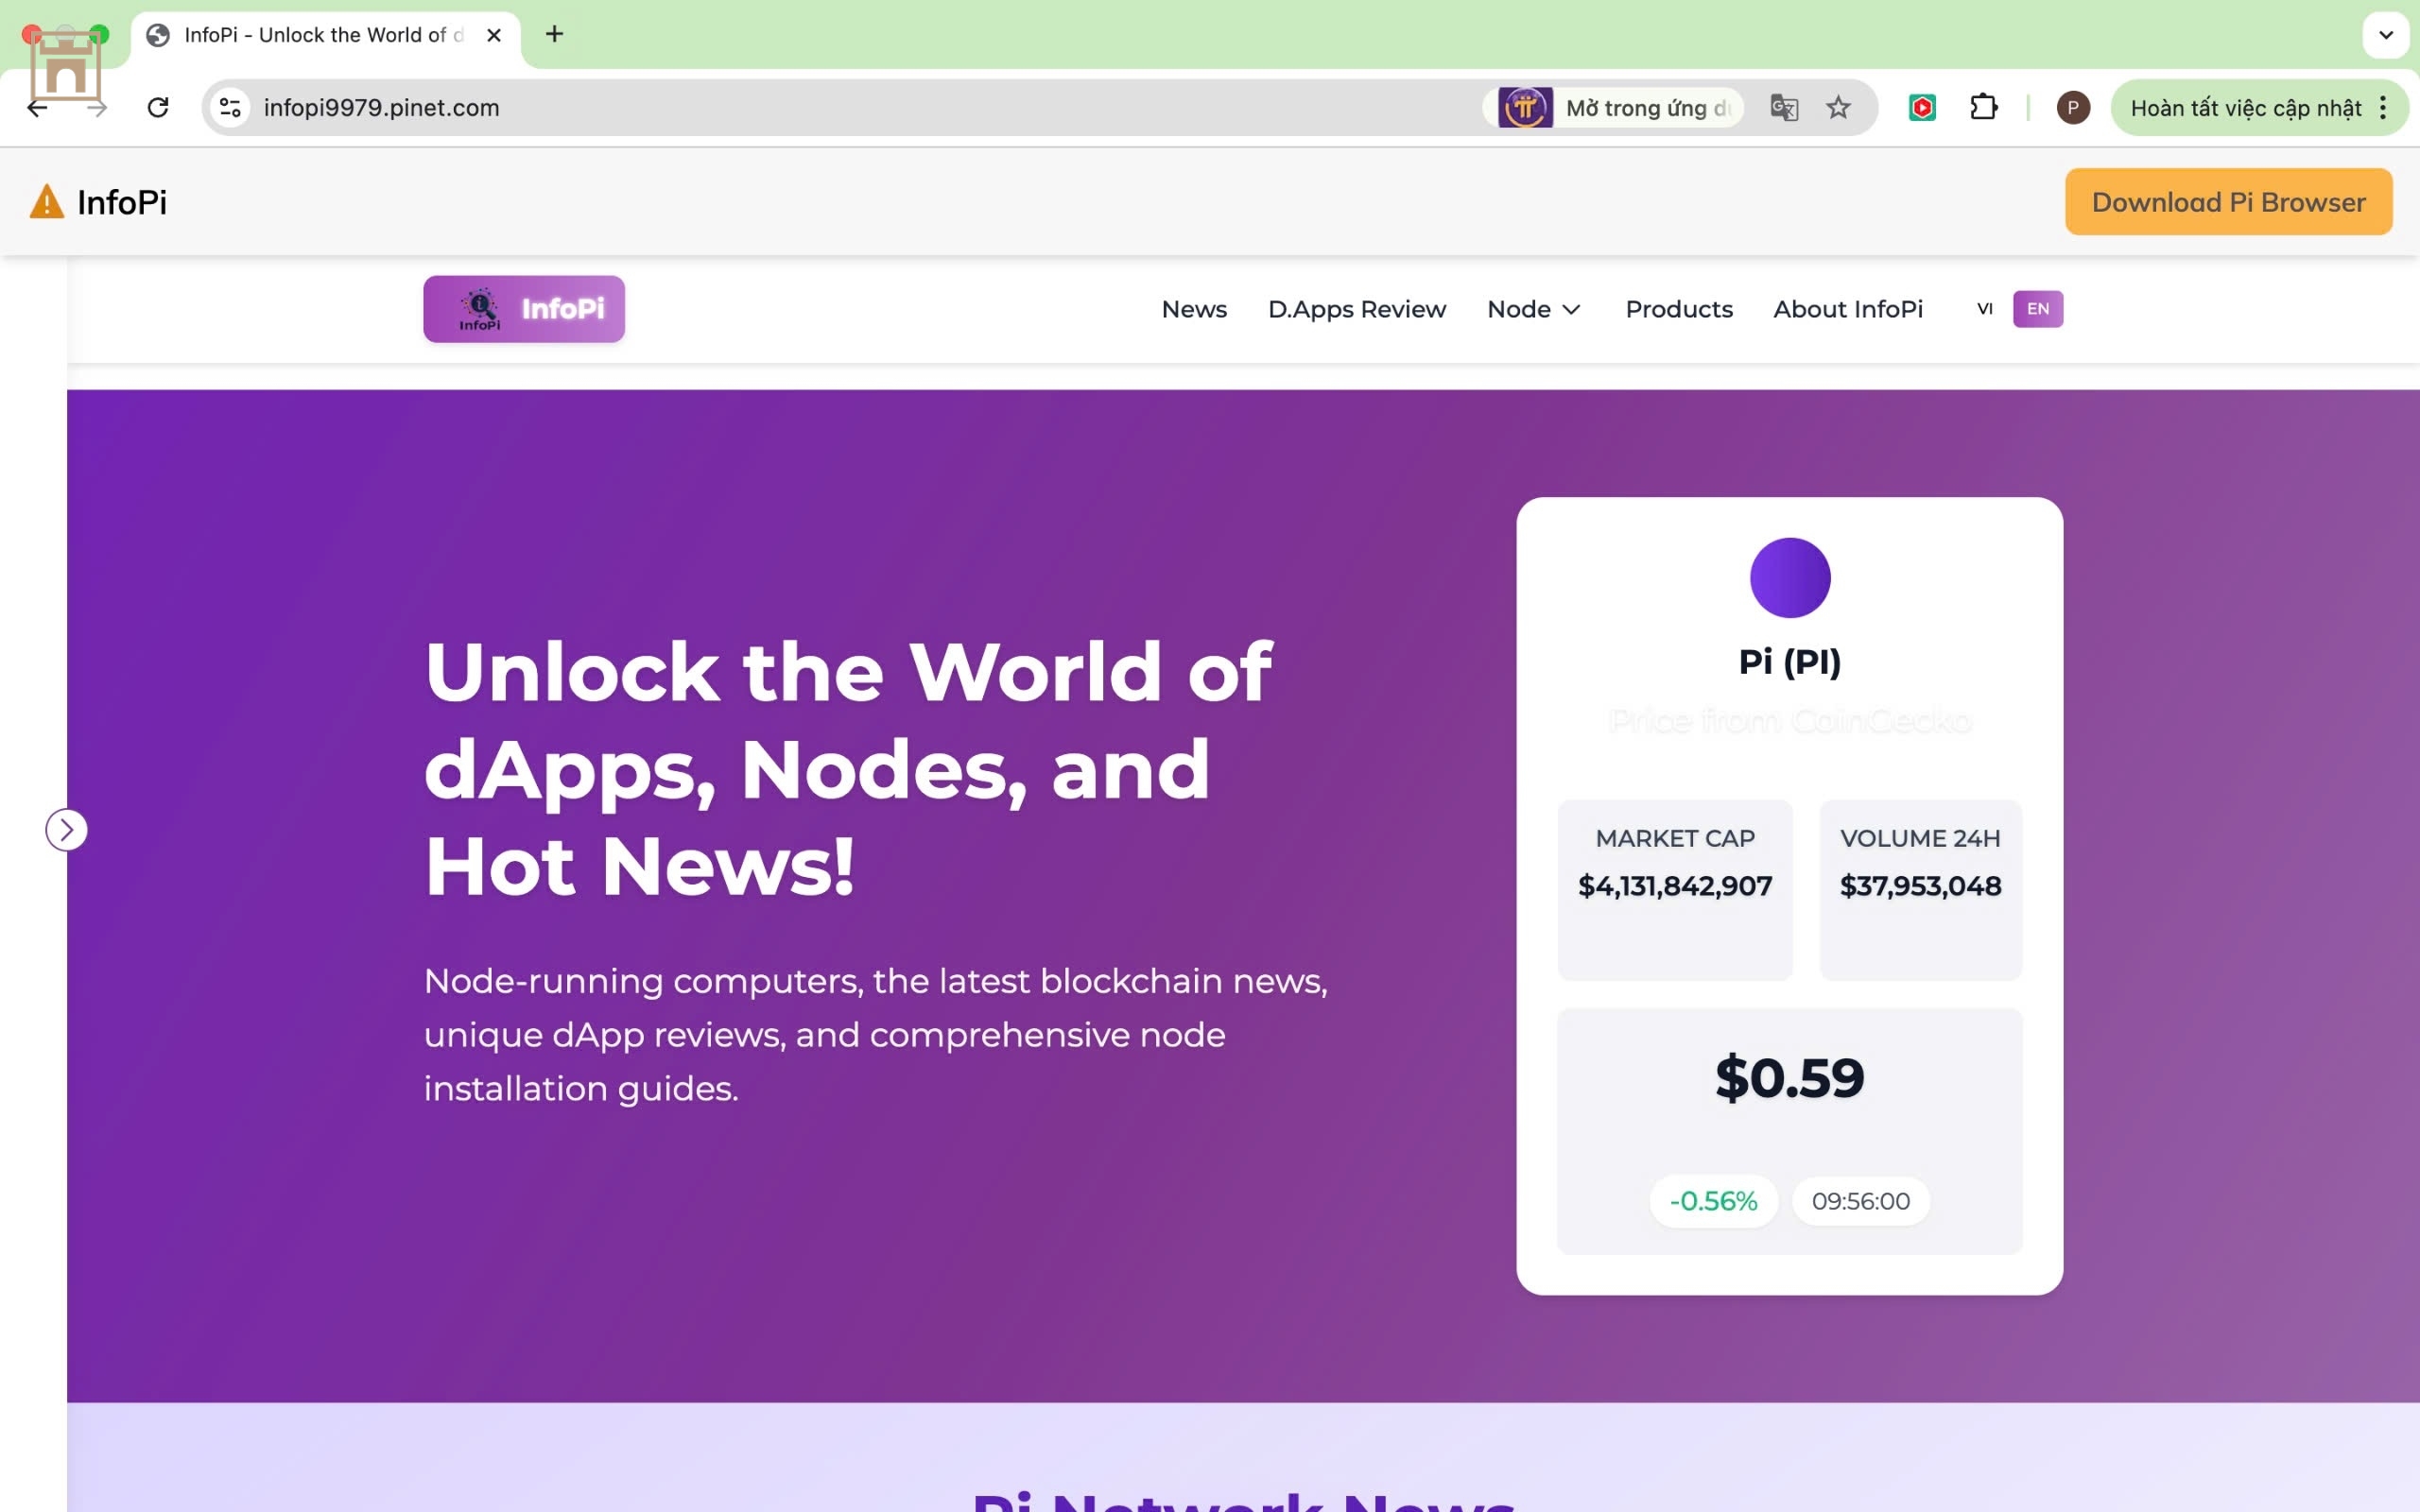This screenshot has height=1512, width=2420.
Task: Open the News menu item
Action: click(1194, 309)
